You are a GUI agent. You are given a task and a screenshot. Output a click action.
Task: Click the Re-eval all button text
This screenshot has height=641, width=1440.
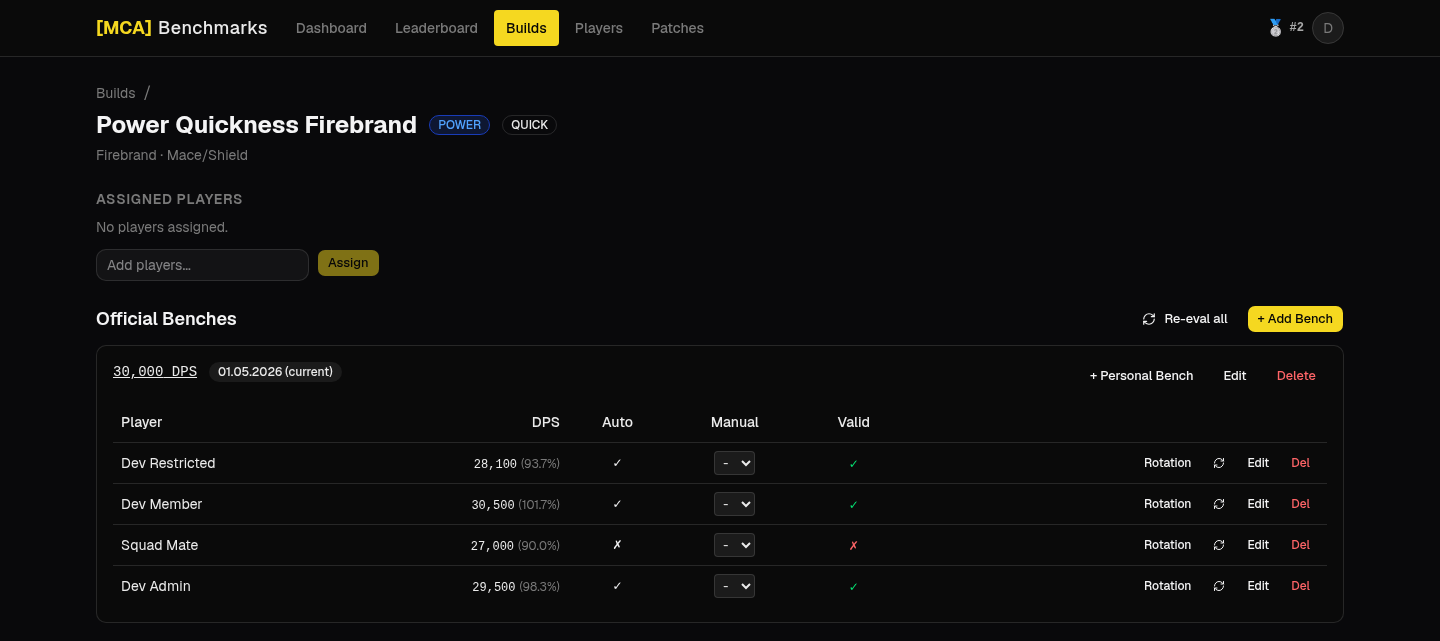pyautogui.click(x=1196, y=319)
